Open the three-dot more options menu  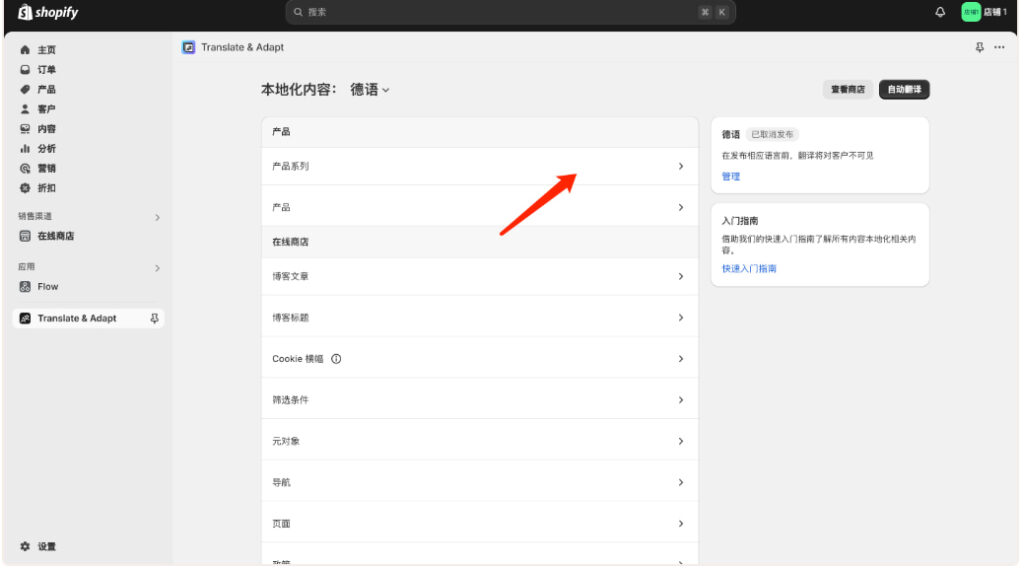point(999,48)
